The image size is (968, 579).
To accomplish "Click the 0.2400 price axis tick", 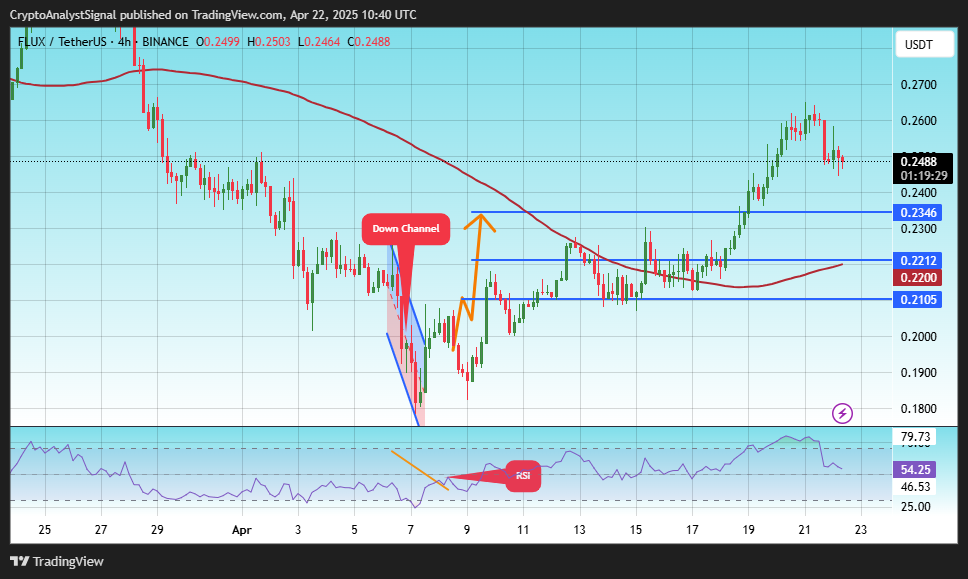I will pyautogui.click(x=919, y=193).
